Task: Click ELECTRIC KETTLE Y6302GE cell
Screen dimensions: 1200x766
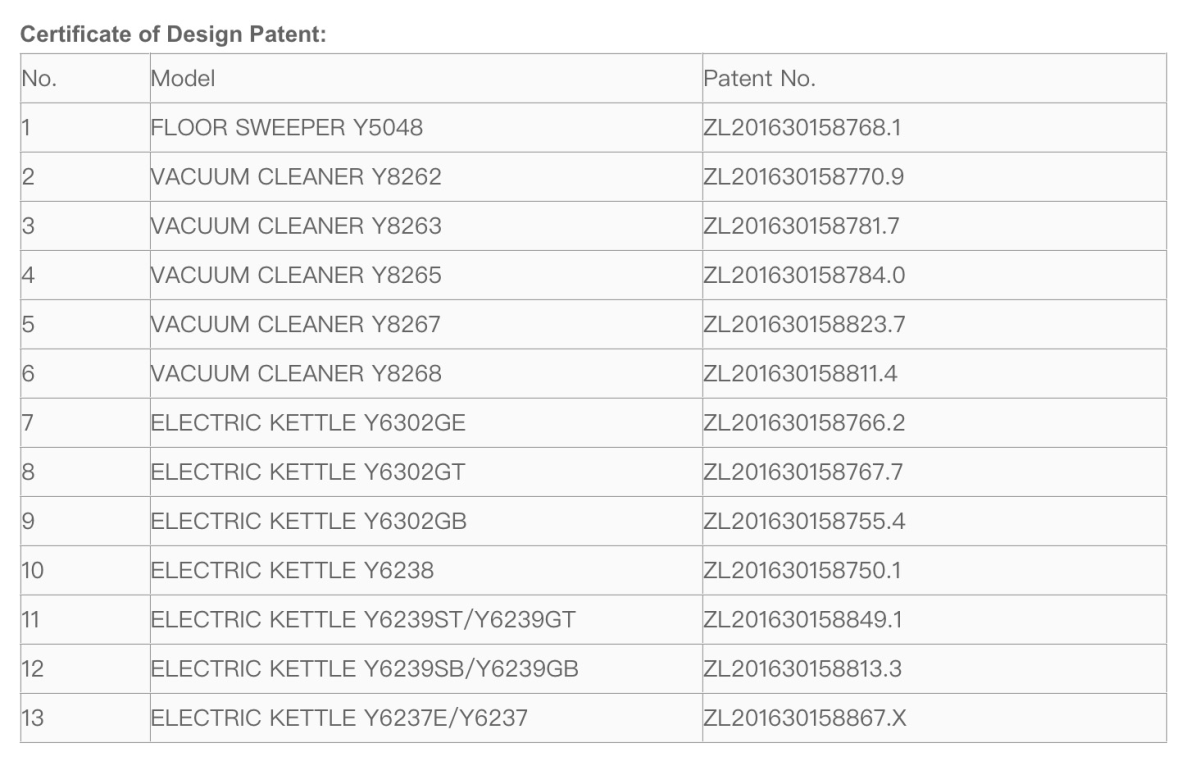Action: pos(426,423)
